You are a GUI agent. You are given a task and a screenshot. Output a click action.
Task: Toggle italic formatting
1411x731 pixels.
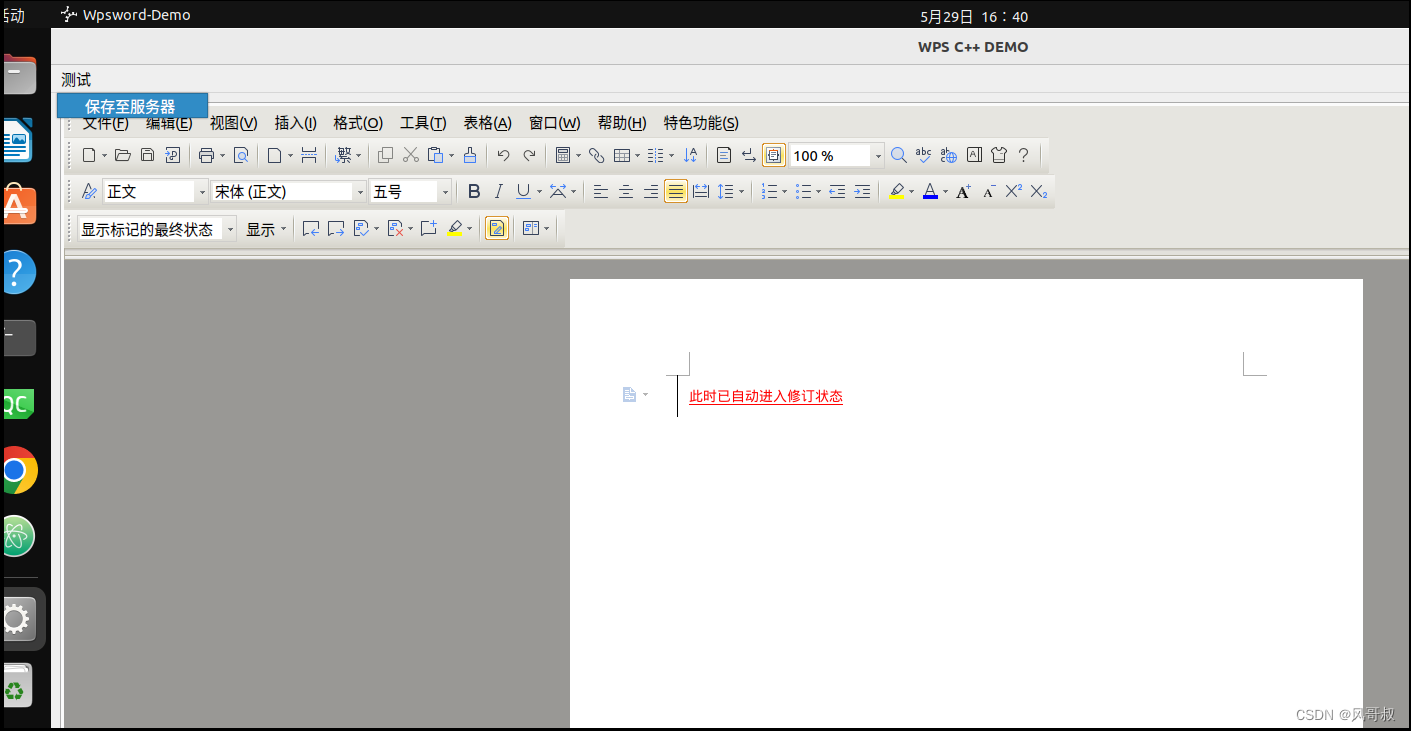499,191
